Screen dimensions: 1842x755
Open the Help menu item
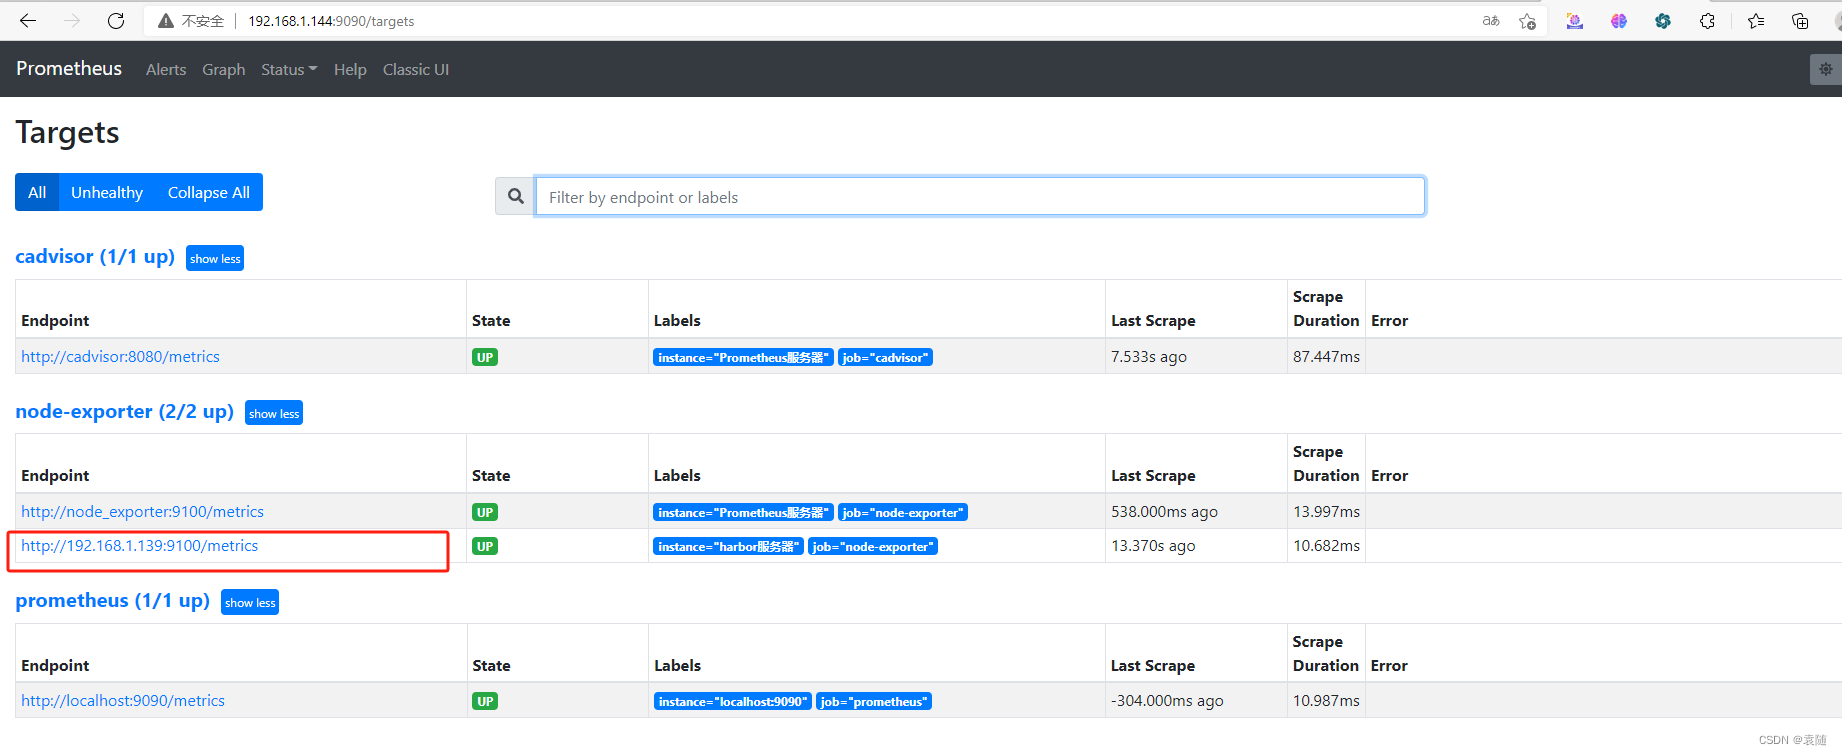(x=350, y=69)
